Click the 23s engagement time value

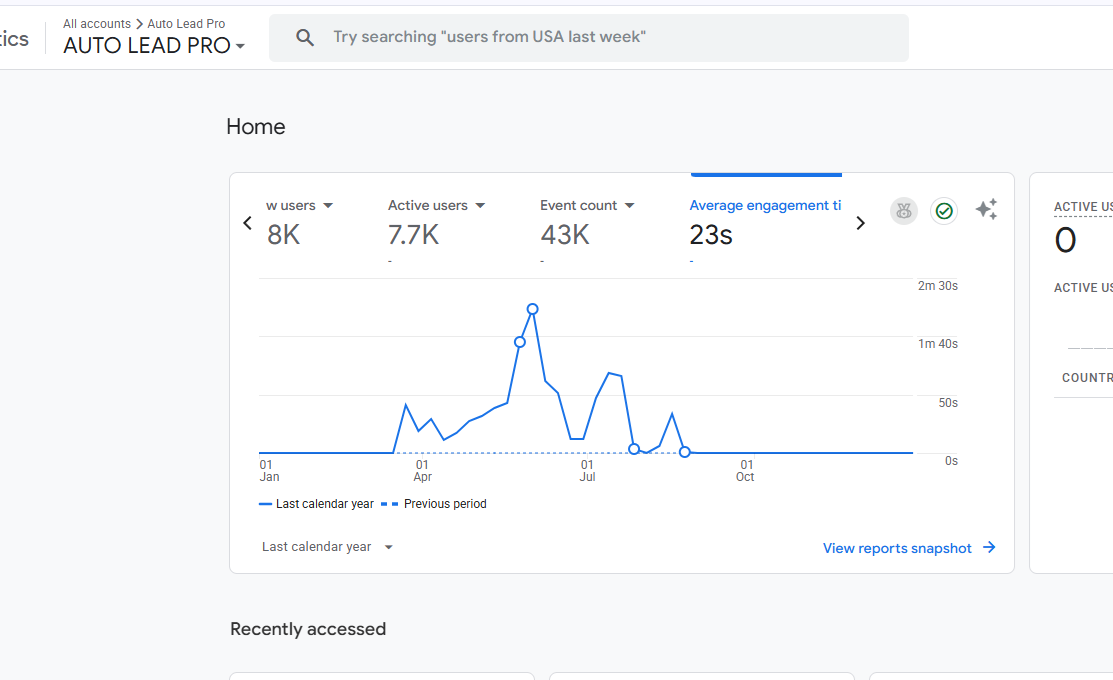[711, 235]
